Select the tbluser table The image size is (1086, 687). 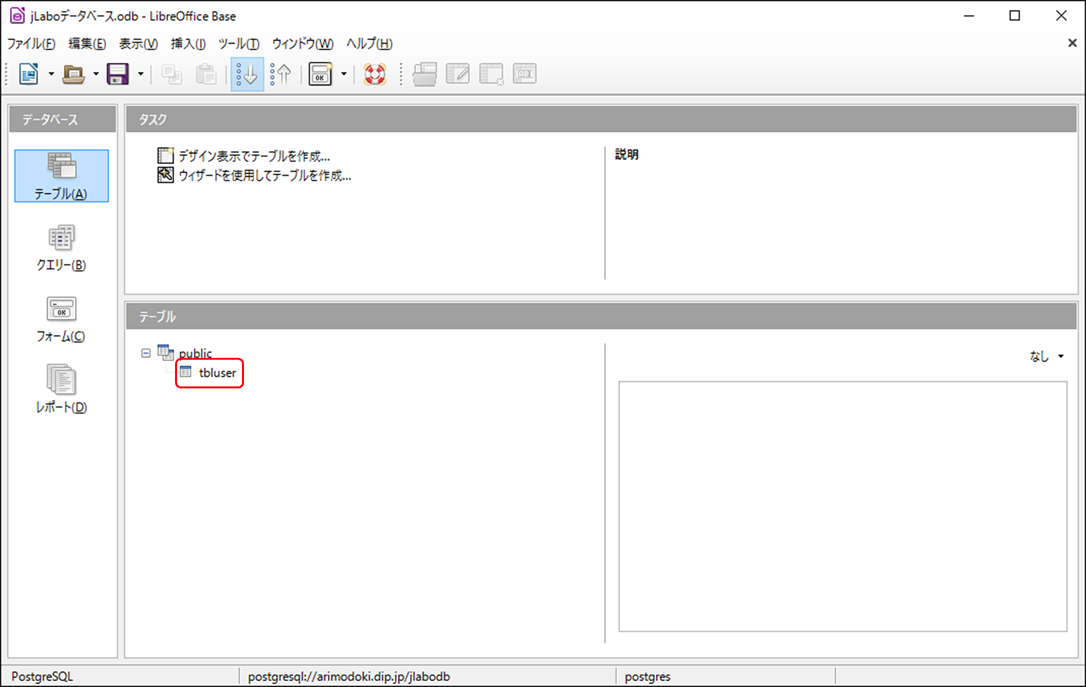coord(217,373)
